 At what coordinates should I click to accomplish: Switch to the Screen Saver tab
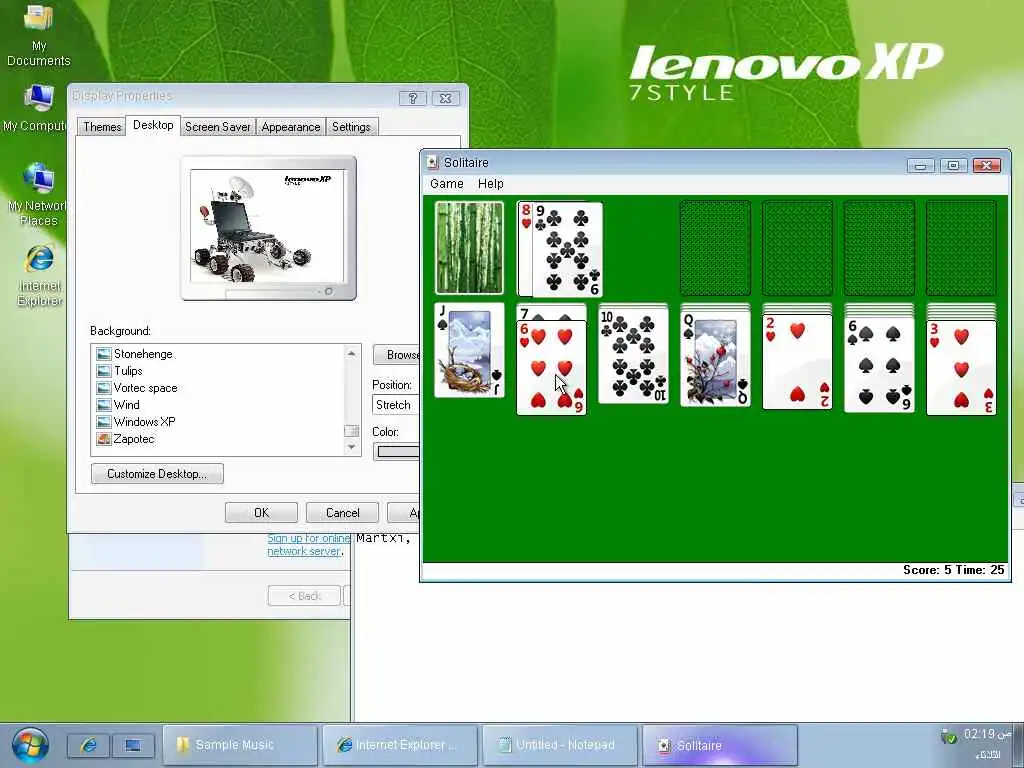click(217, 127)
